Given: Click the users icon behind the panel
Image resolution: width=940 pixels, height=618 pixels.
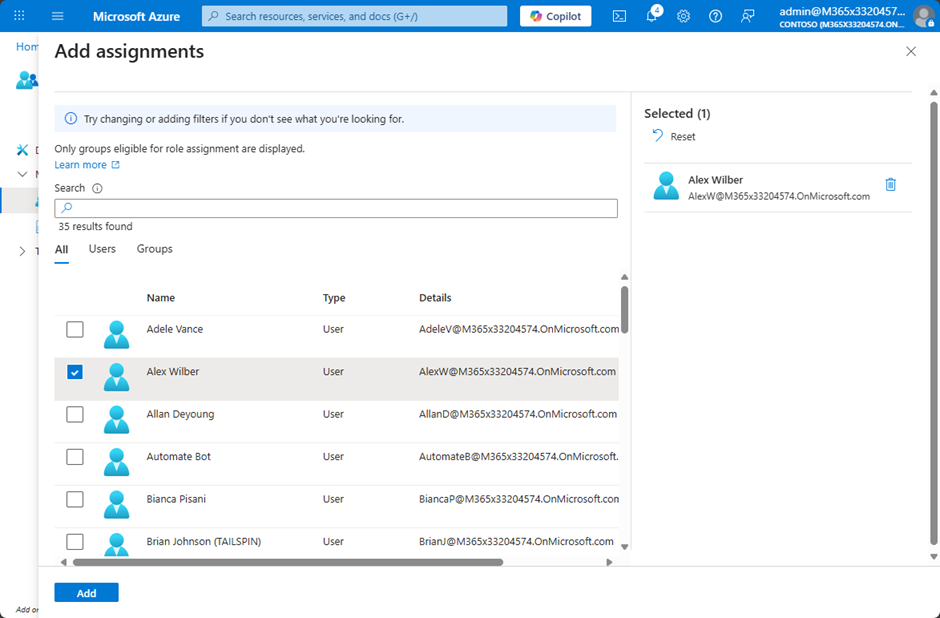Looking at the screenshot, I should click(27, 80).
